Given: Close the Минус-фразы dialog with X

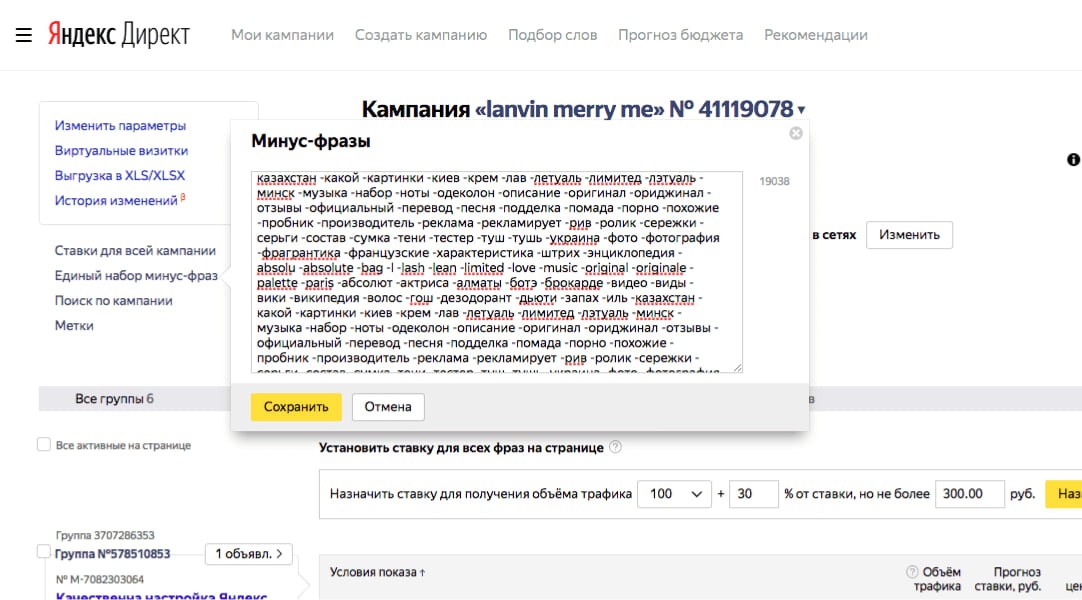Looking at the screenshot, I should tap(796, 133).
